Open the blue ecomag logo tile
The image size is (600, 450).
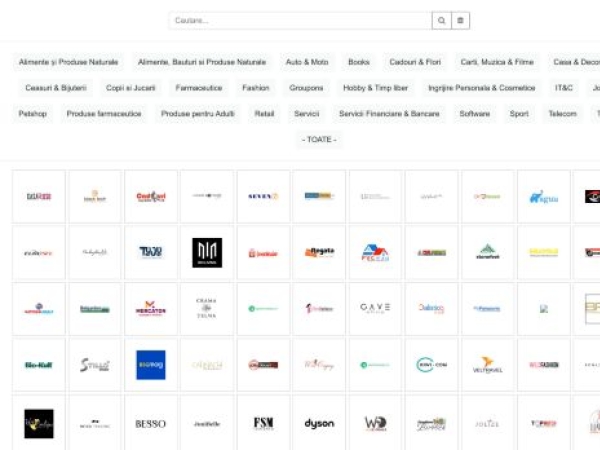click(151, 365)
